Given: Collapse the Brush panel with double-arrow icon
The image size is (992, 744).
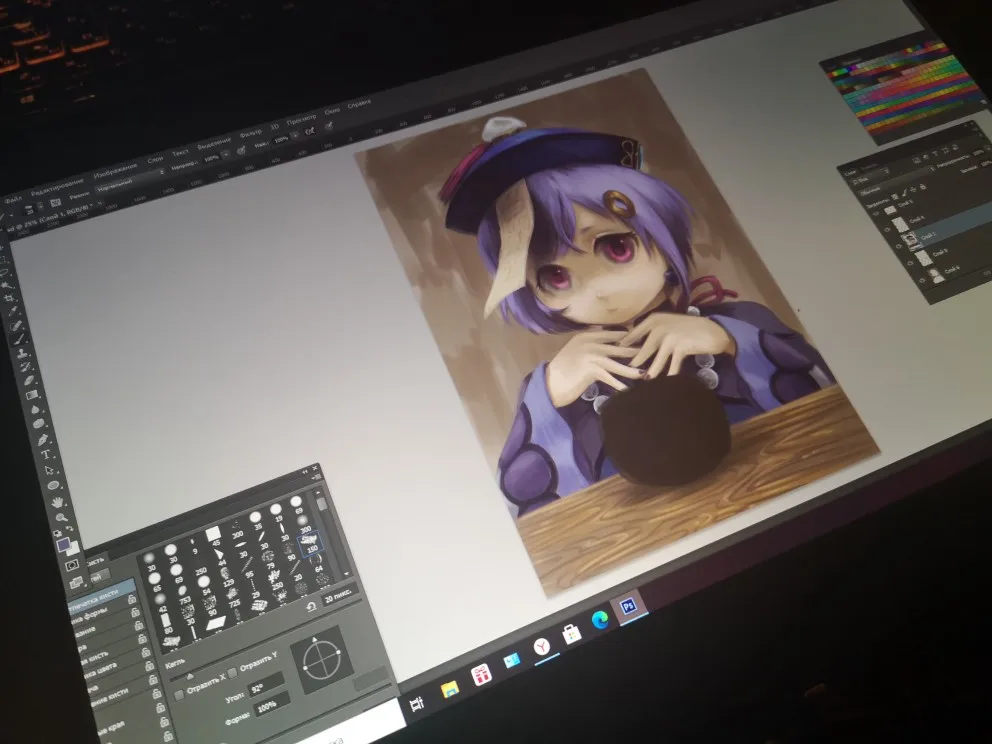Looking at the screenshot, I should pos(304,471).
